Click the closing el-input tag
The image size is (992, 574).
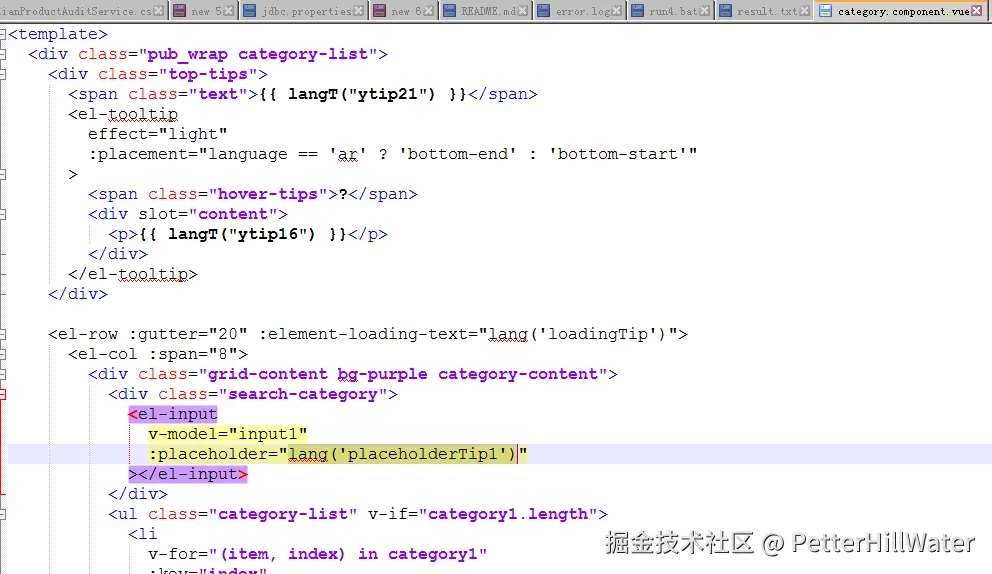click(x=193, y=474)
